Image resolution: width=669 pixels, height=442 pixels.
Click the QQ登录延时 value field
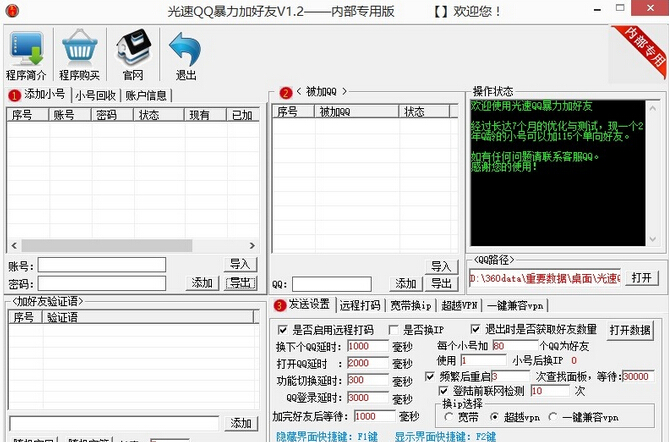[368, 398]
